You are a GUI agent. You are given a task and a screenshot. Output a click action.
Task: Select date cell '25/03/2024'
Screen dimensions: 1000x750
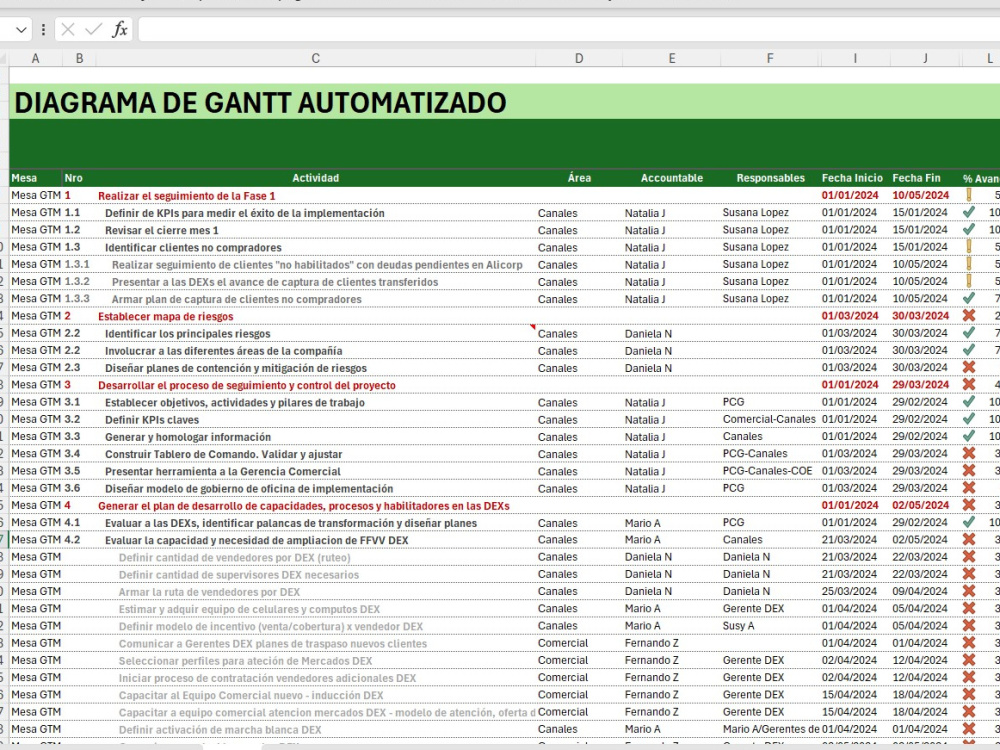(x=849, y=591)
